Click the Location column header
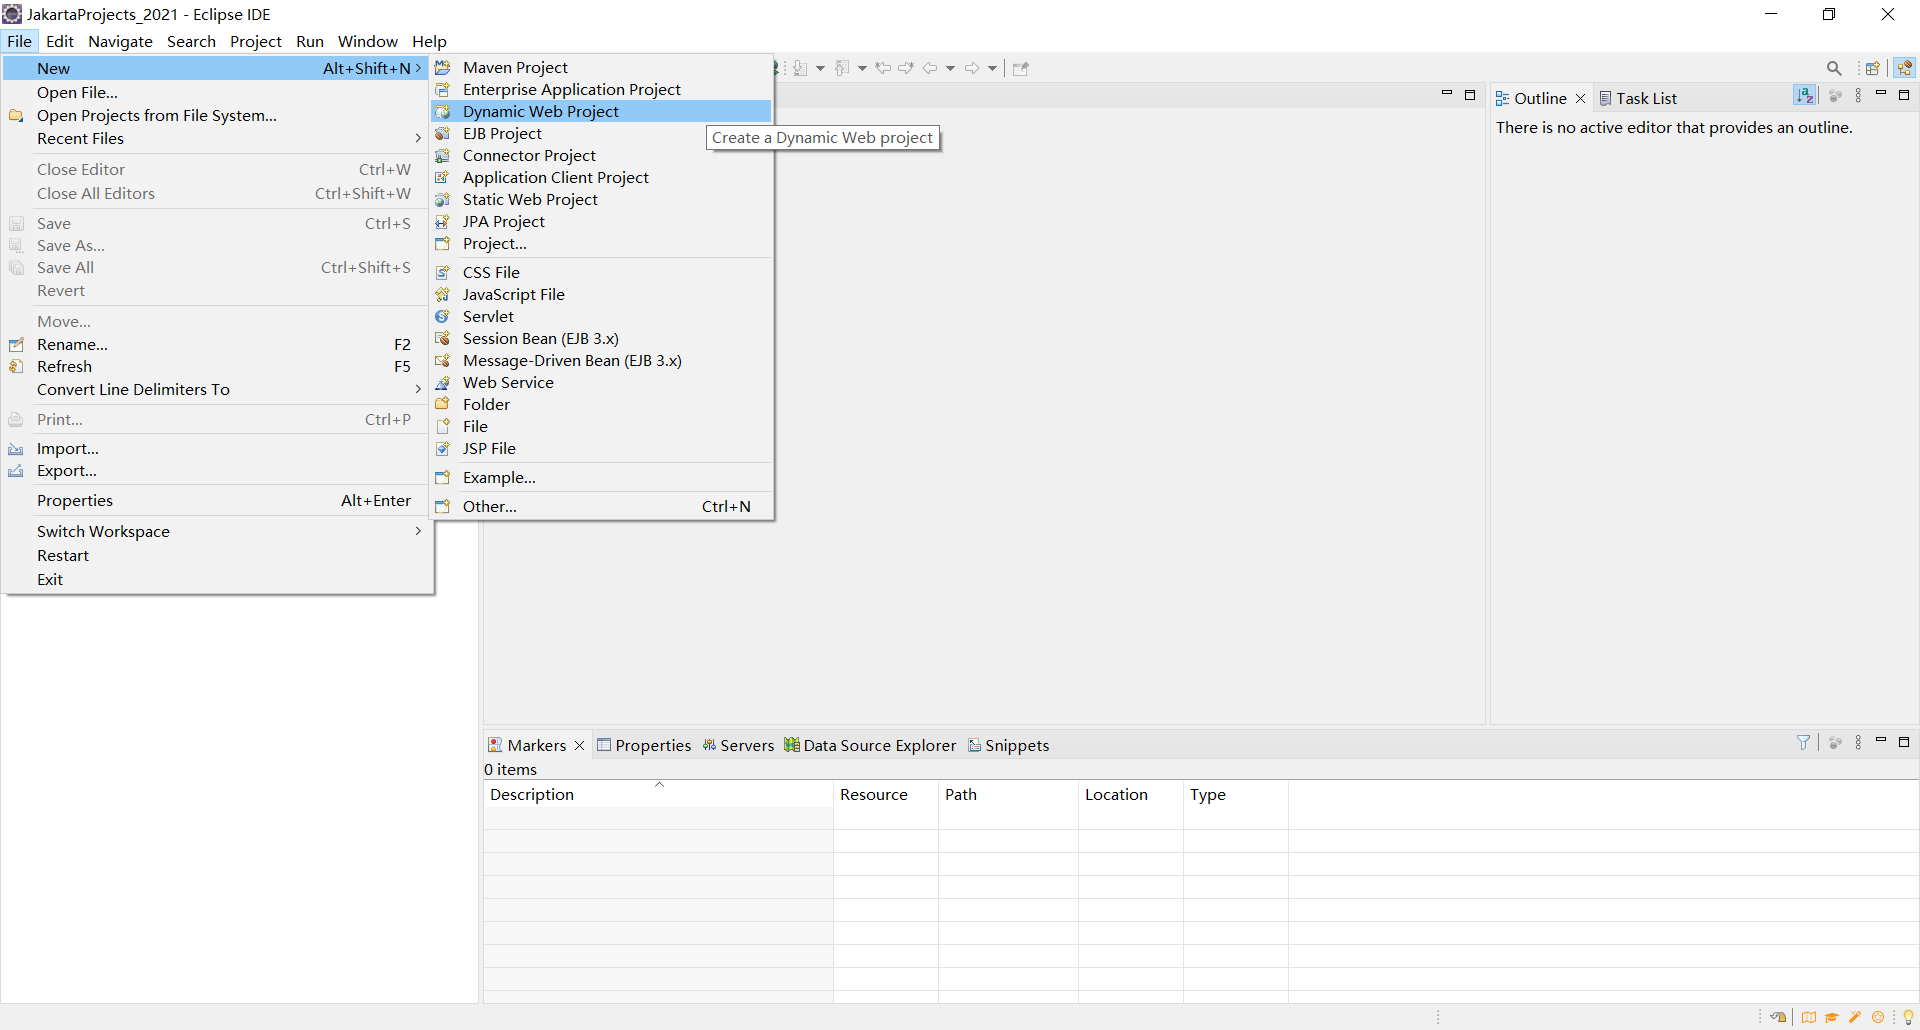1920x1030 pixels. (x=1131, y=794)
